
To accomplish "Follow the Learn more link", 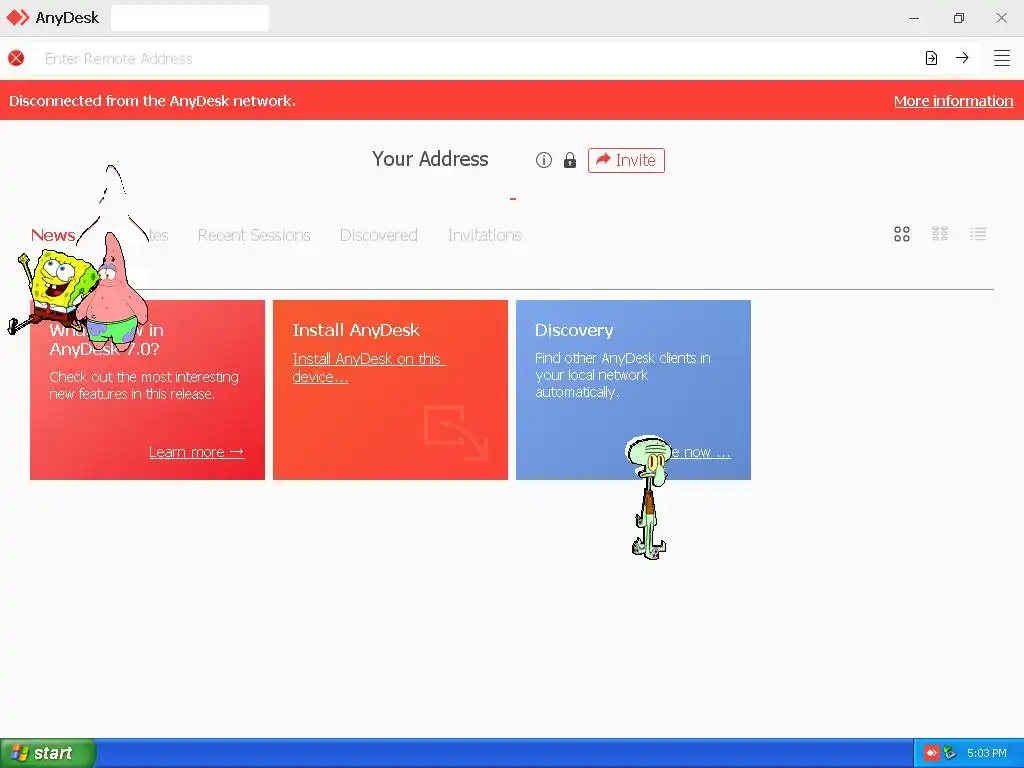I will [197, 452].
